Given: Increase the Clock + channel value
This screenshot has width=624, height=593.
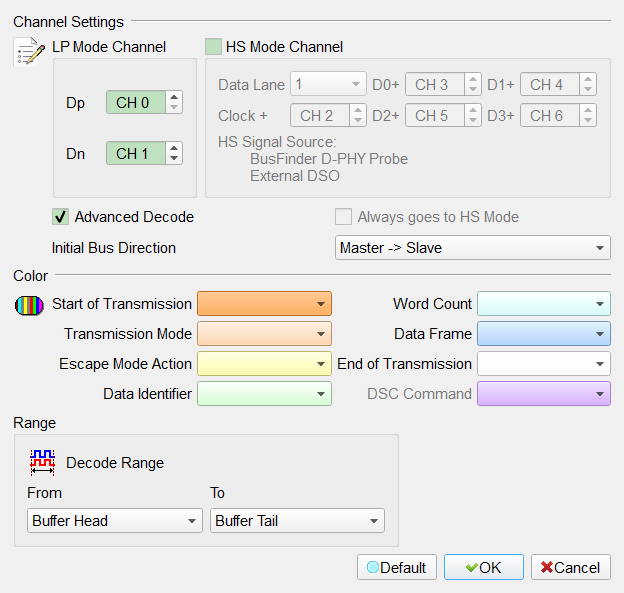Looking at the screenshot, I should (358, 110).
